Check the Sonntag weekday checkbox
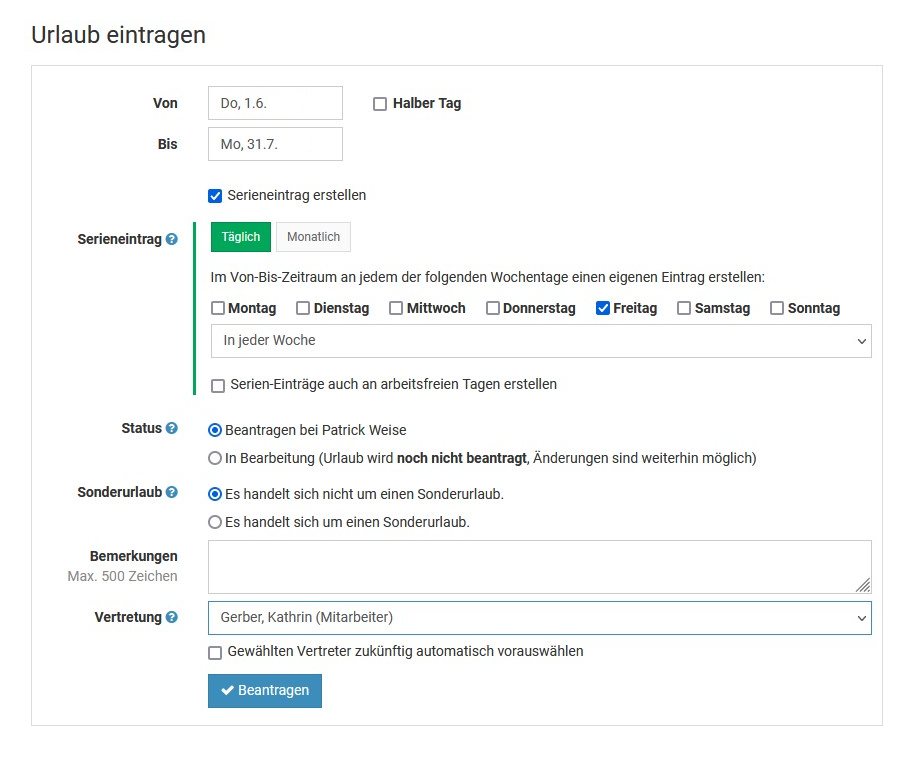Viewport: 915px width, 763px height. (x=777, y=309)
